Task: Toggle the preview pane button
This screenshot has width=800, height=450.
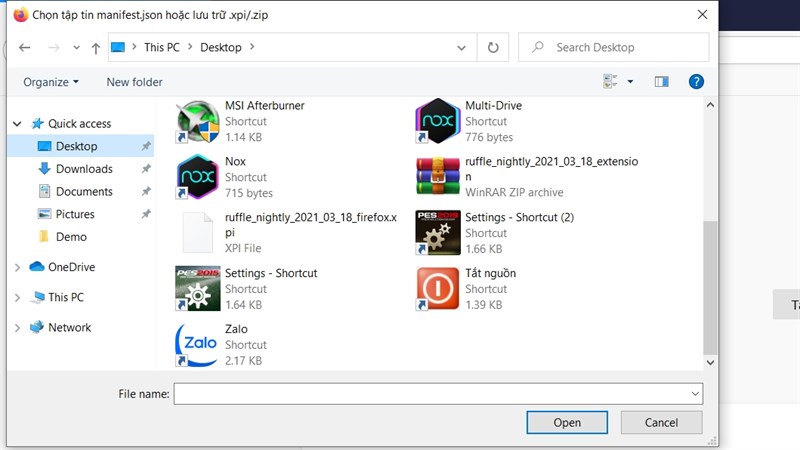Action: point(661,82)
